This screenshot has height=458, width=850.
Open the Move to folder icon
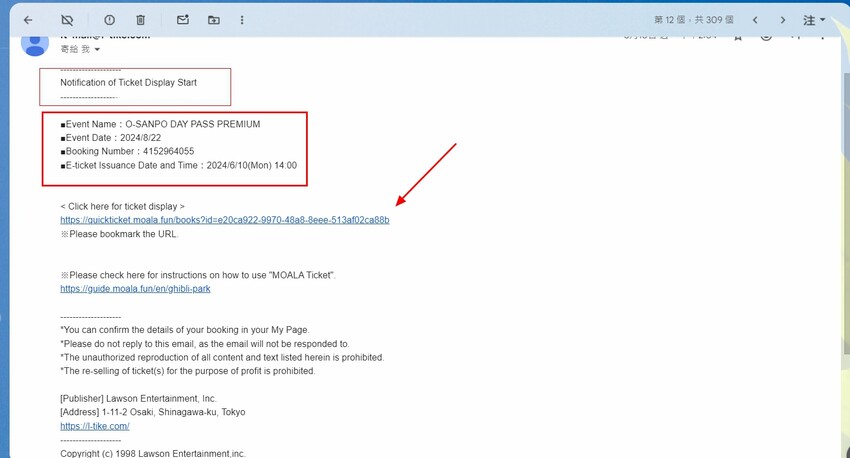click(x=214, y=20)
